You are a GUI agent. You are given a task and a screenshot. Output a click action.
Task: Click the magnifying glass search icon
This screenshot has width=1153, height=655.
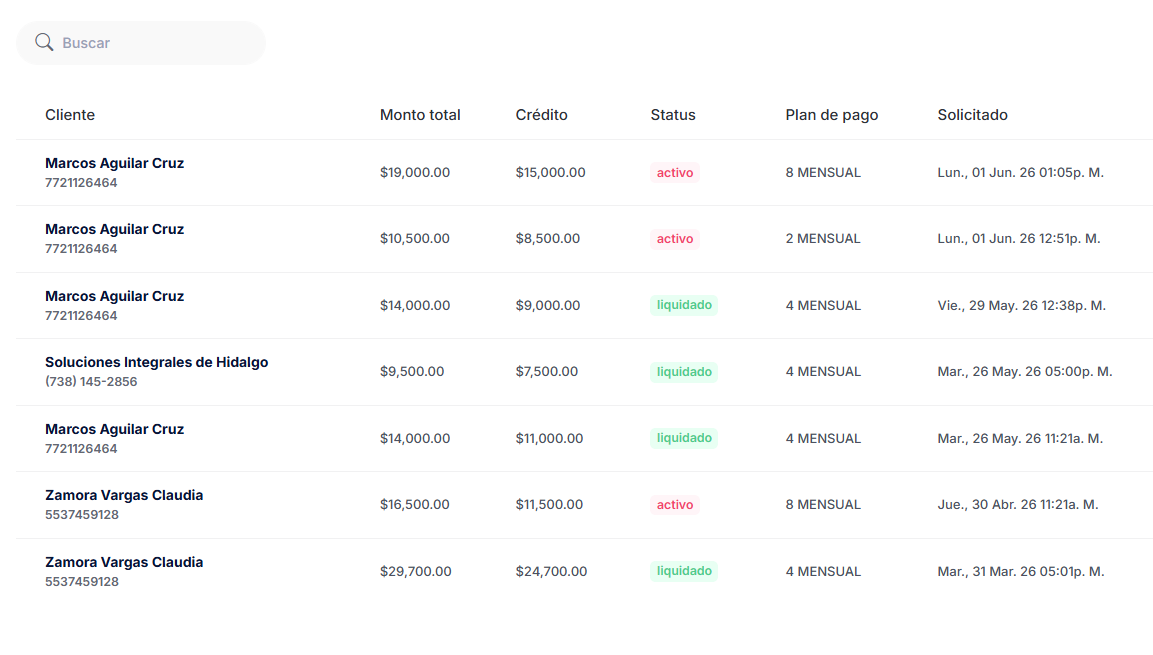tap(44, 42)
